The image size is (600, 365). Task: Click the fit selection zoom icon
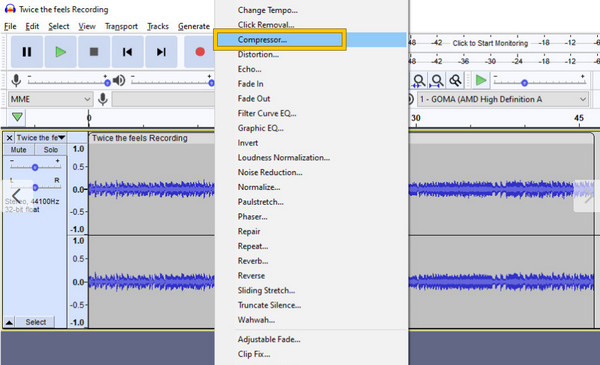point(419,80)
